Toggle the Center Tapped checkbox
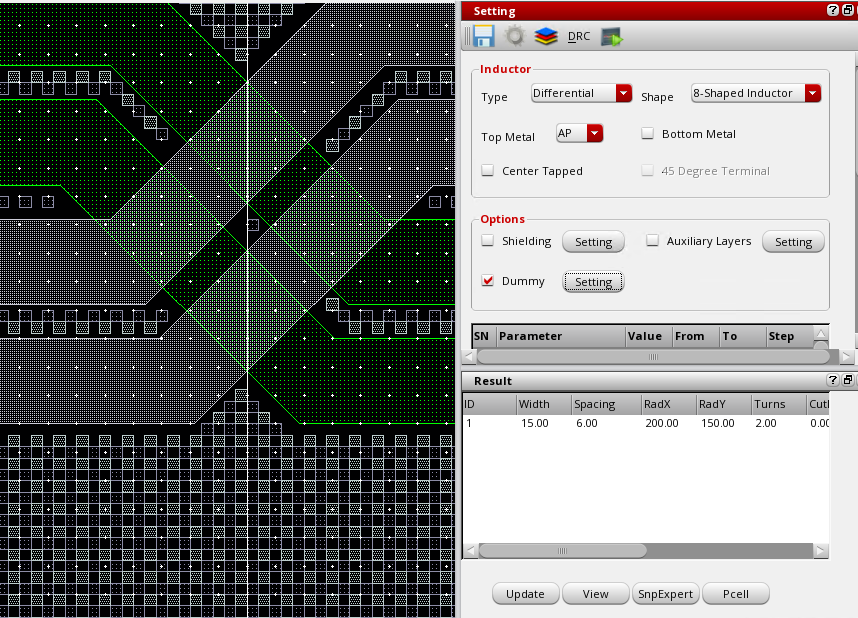The image size is (858, 618). coord(488,171)
